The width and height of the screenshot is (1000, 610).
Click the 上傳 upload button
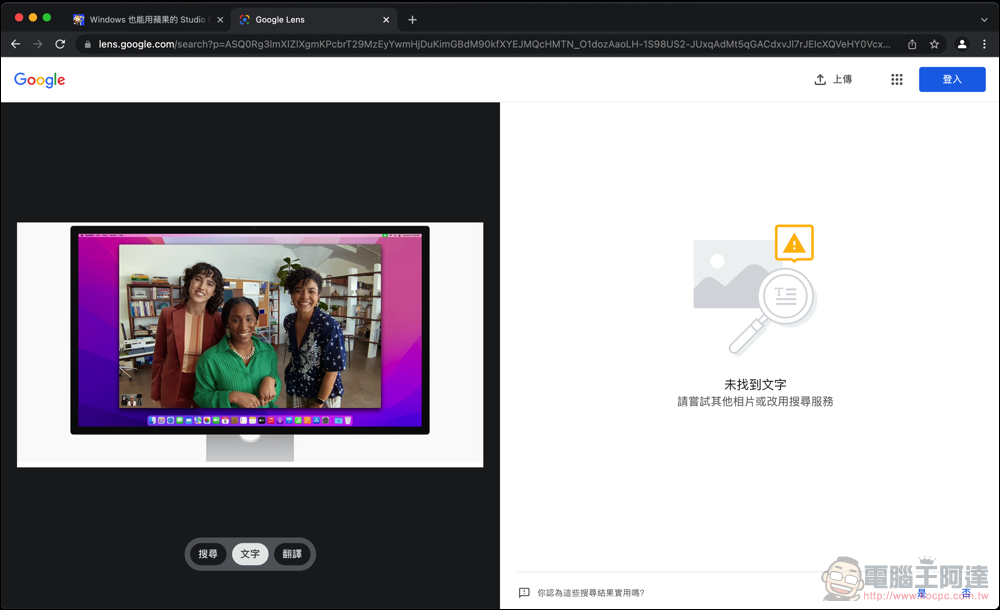point(833,80)
